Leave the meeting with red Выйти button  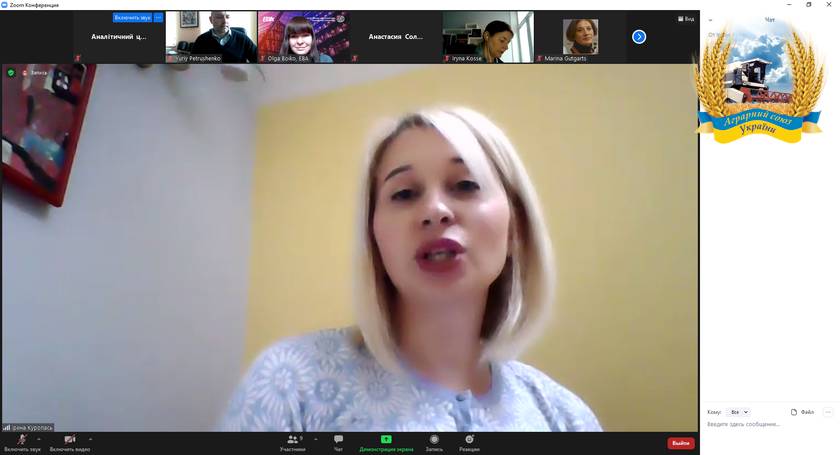click(681, 443)
